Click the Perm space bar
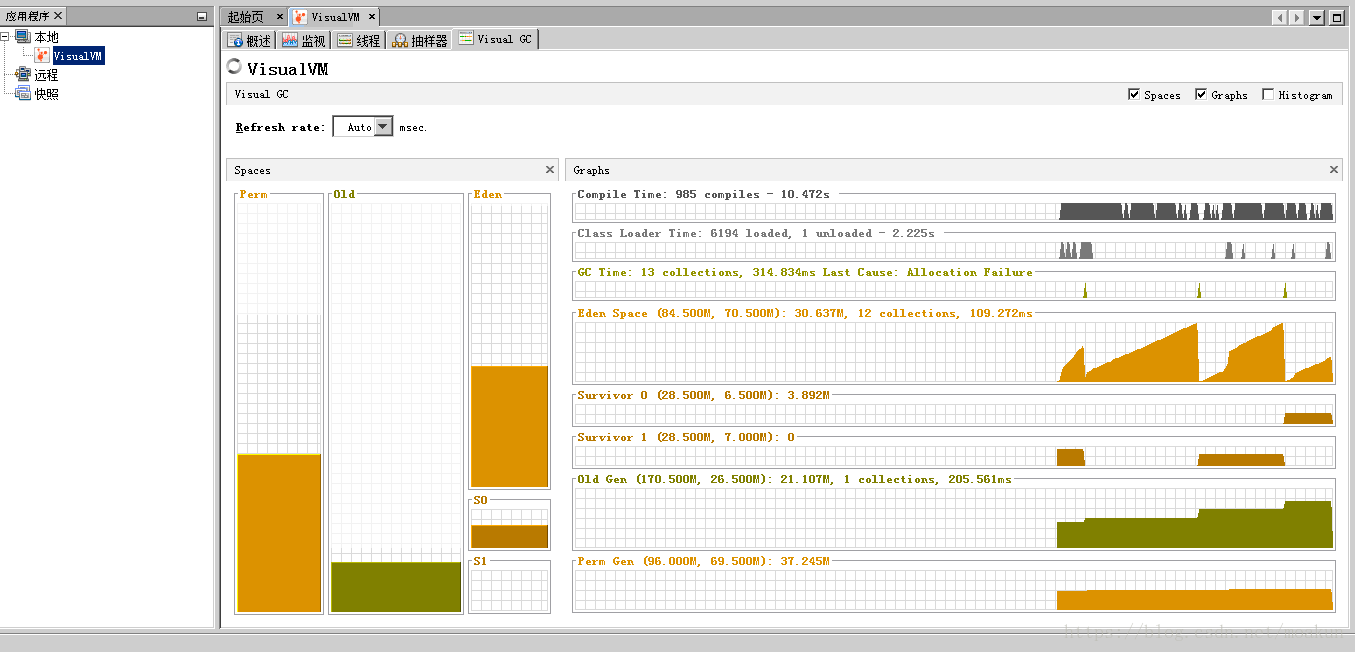 pos(279,533)
